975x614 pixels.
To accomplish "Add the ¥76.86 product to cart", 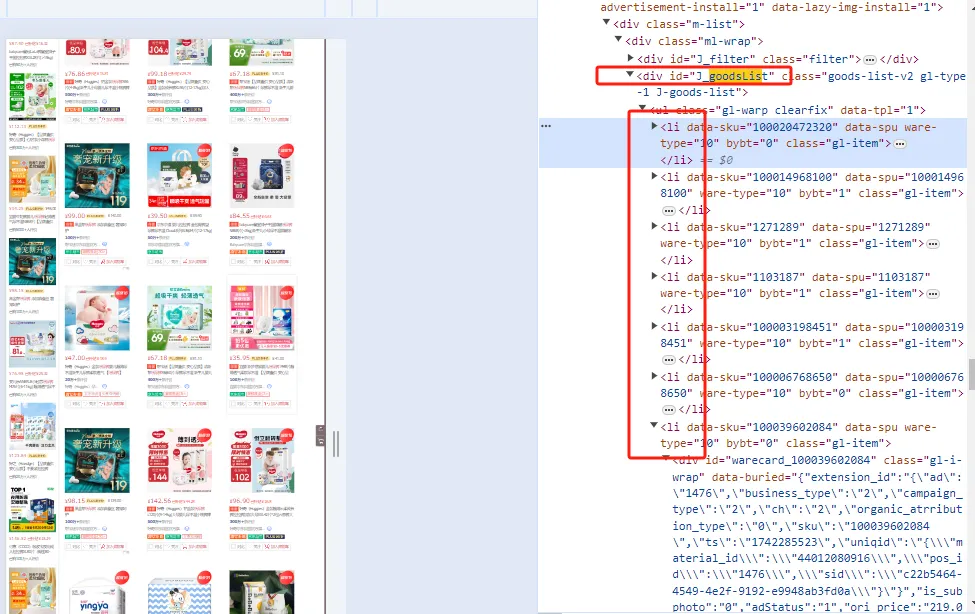I will coord(112,119).
